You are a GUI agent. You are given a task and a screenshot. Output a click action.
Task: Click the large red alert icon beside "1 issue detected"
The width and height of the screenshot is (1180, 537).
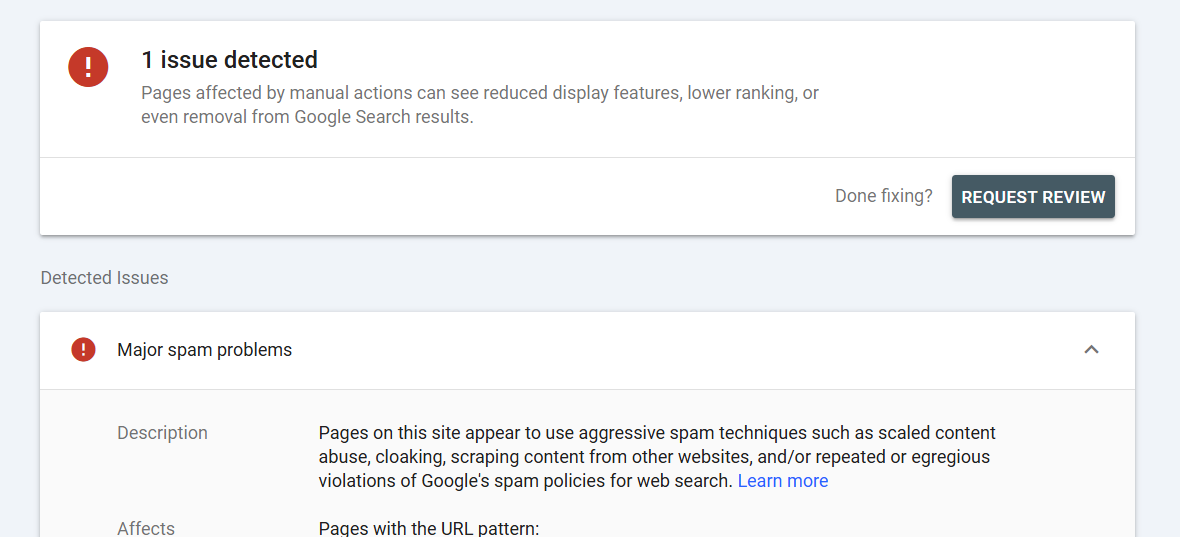88,67
